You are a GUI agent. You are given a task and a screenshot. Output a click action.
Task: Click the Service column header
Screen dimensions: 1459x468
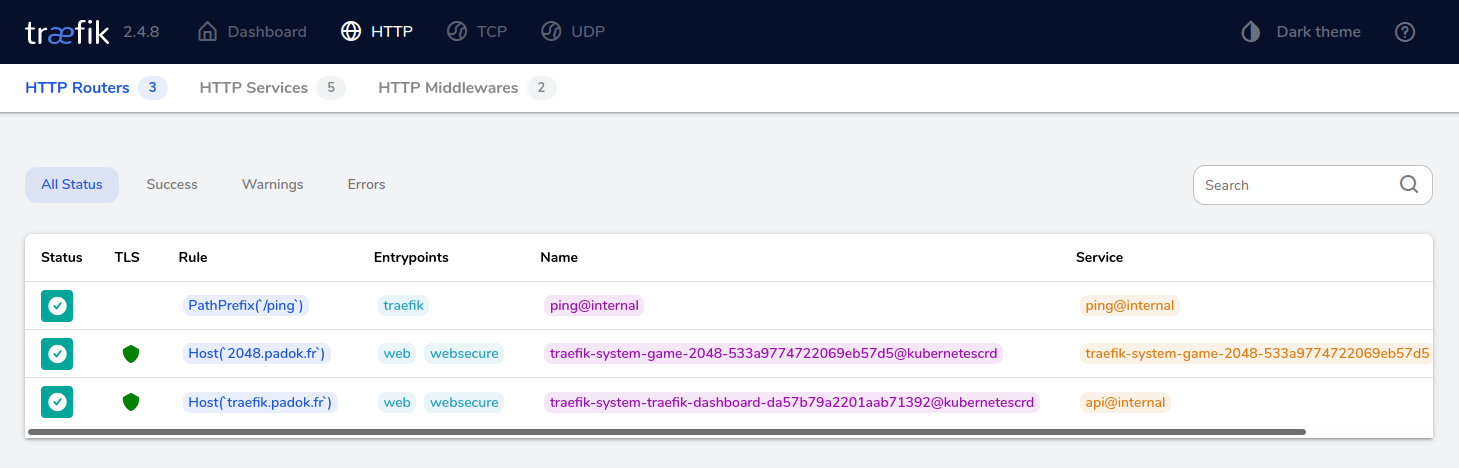tap(1099, 258)
